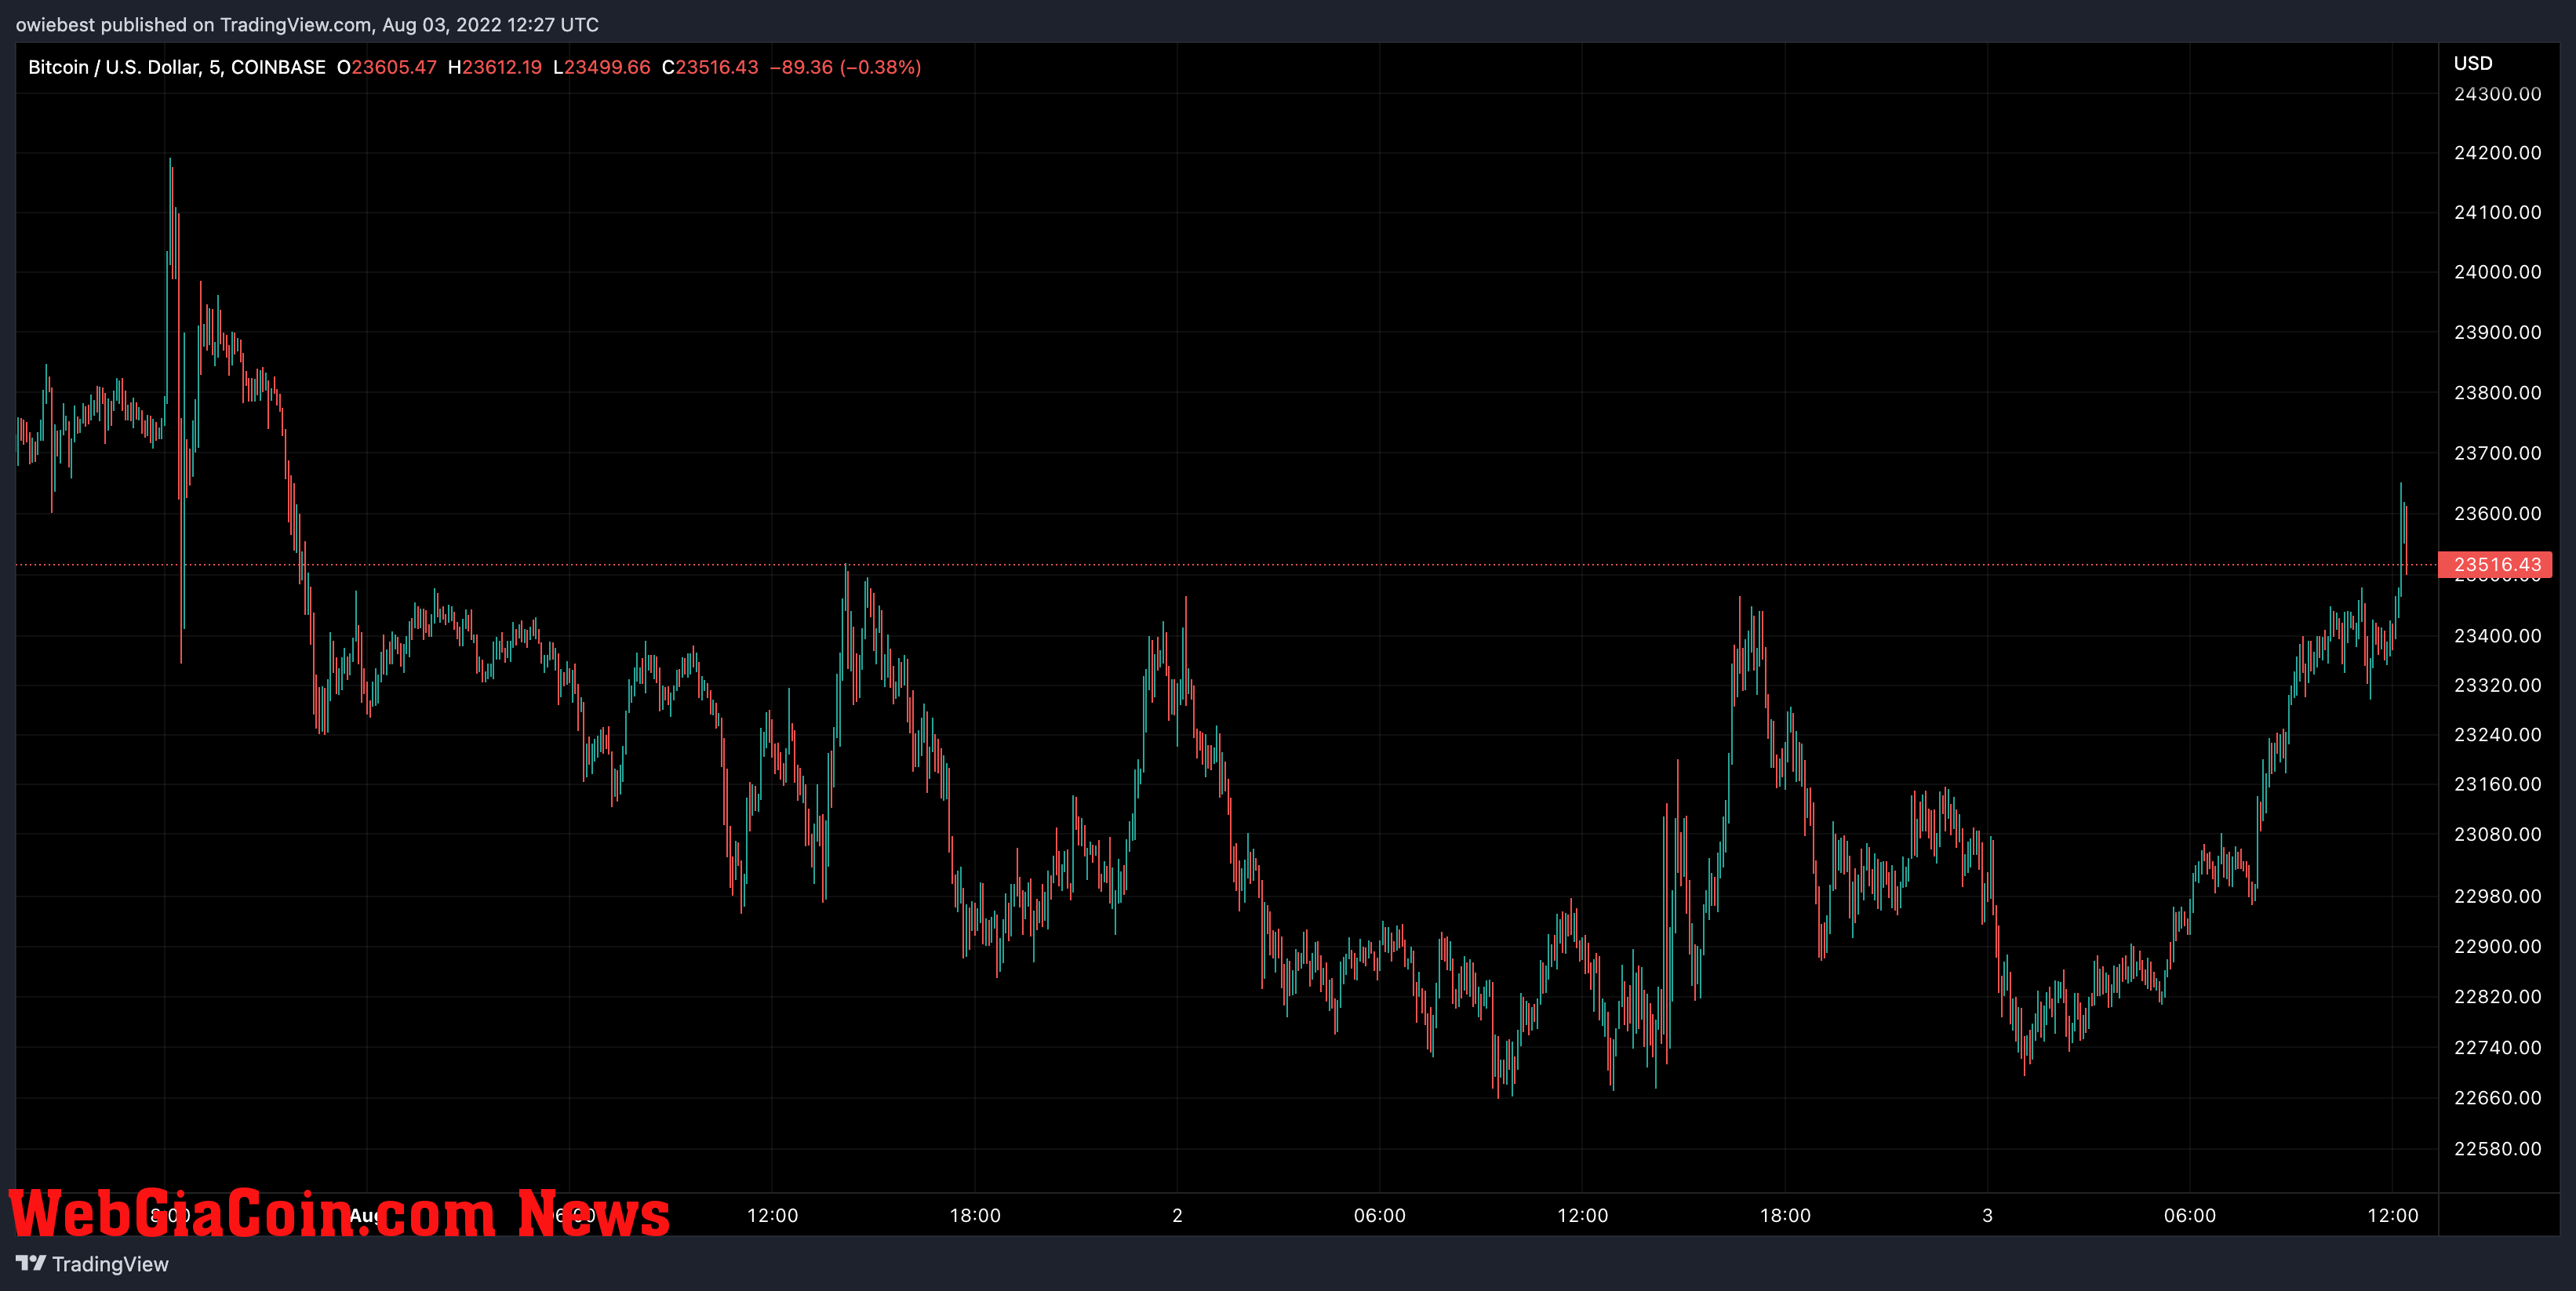
Task: Click the 22900.00 price axis label
Action: coord(2497,946)
